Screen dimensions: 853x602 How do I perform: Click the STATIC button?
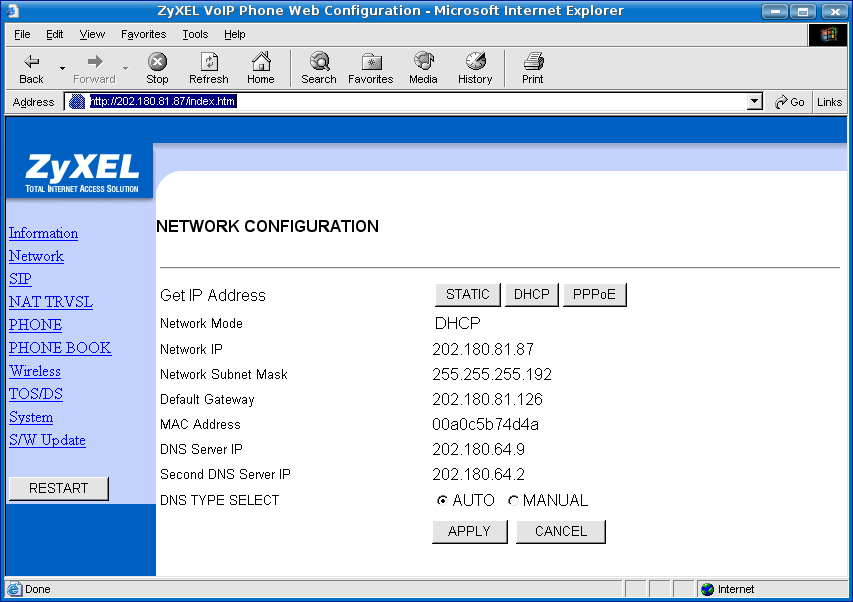coord(468,295)
